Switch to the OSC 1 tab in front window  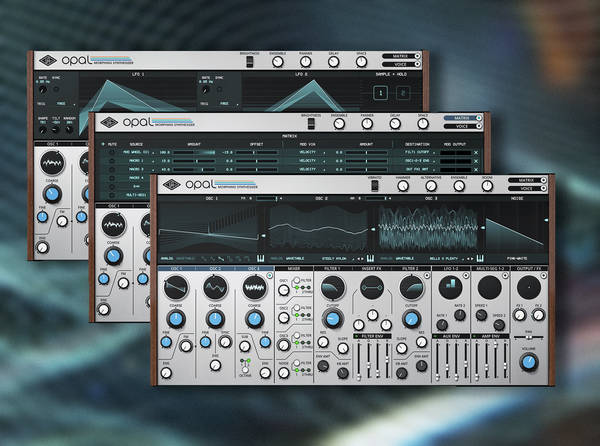coord(176,269)
